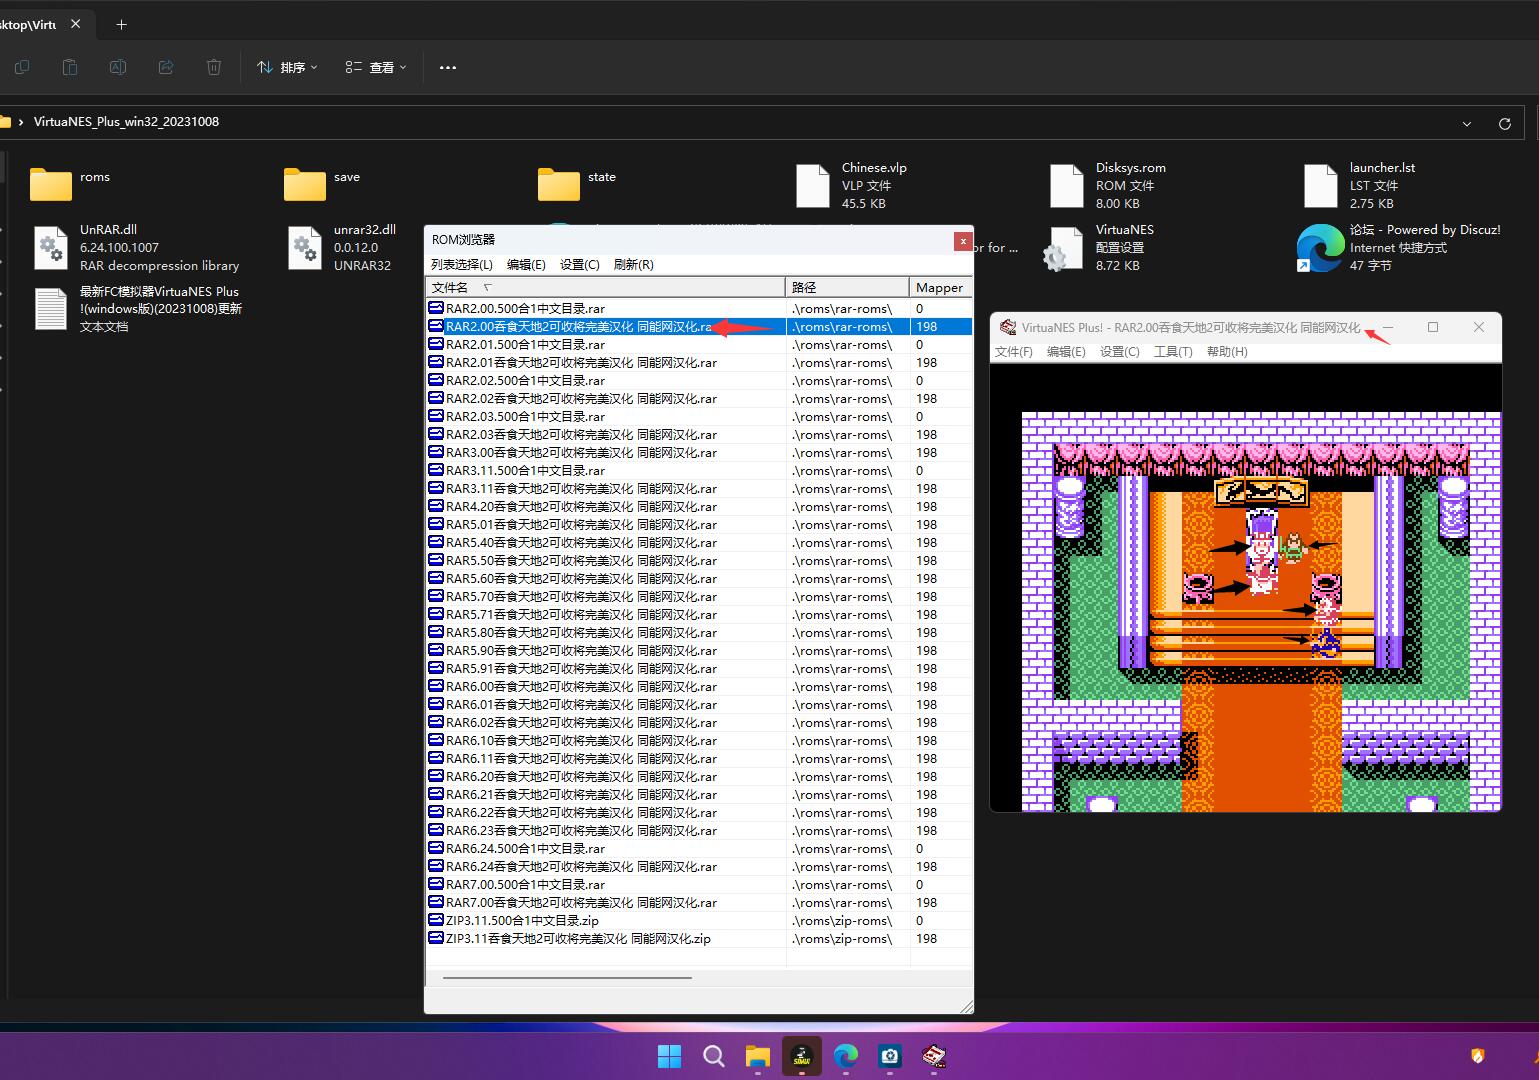The image size is (1539, 1080).
Task: Open 编辑(E) menu in ROM browser
Action: tap(526, 264)
